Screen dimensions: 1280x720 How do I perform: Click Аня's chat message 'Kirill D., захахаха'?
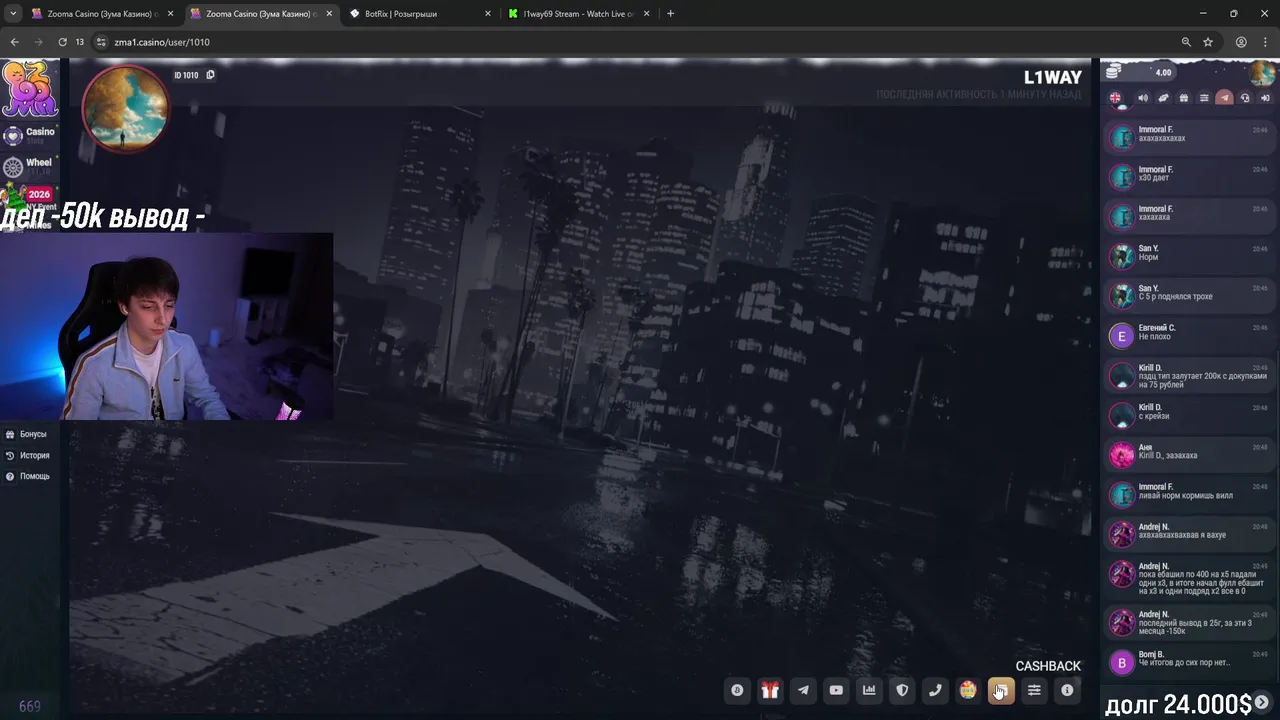[x=1189, y=455]
